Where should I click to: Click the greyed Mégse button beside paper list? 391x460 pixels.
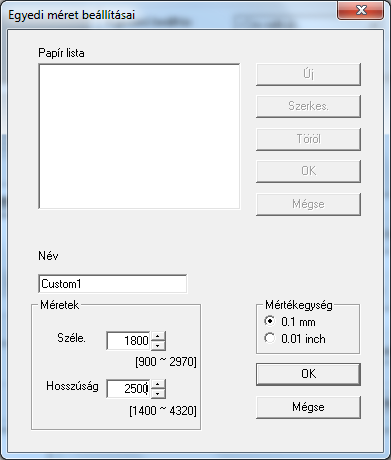click(x=308, y=204)
